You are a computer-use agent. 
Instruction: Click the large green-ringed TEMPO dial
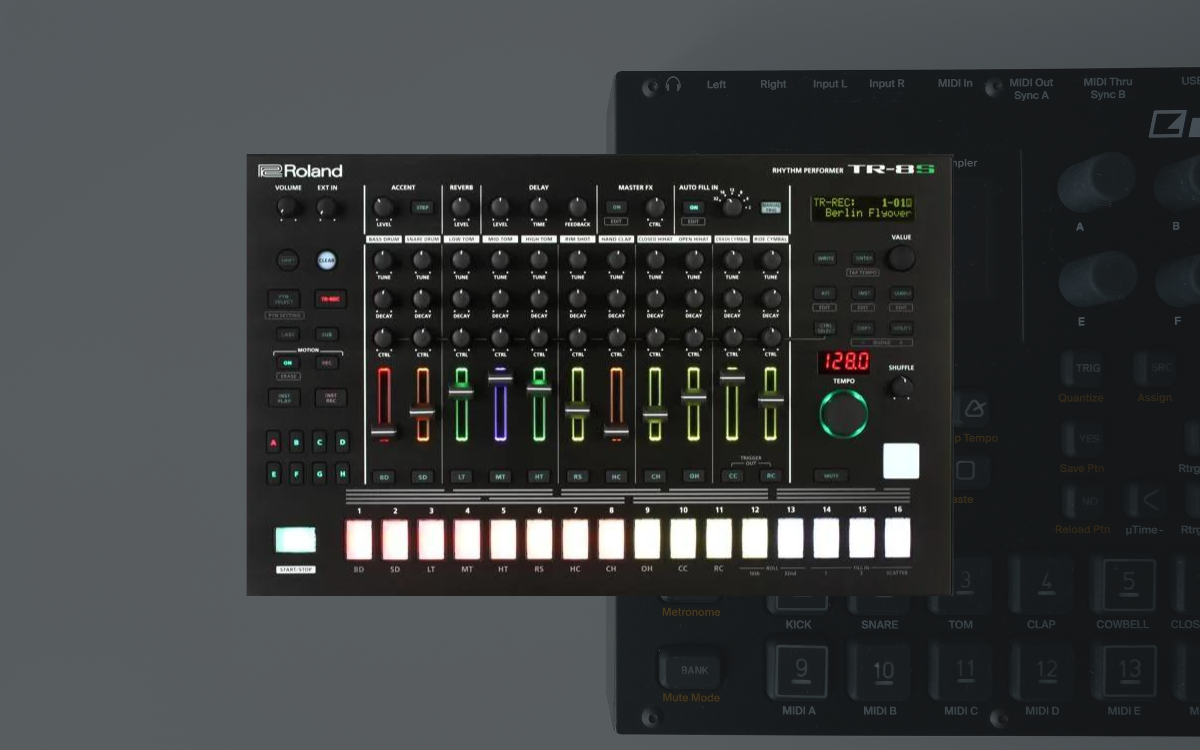point(844,414)
